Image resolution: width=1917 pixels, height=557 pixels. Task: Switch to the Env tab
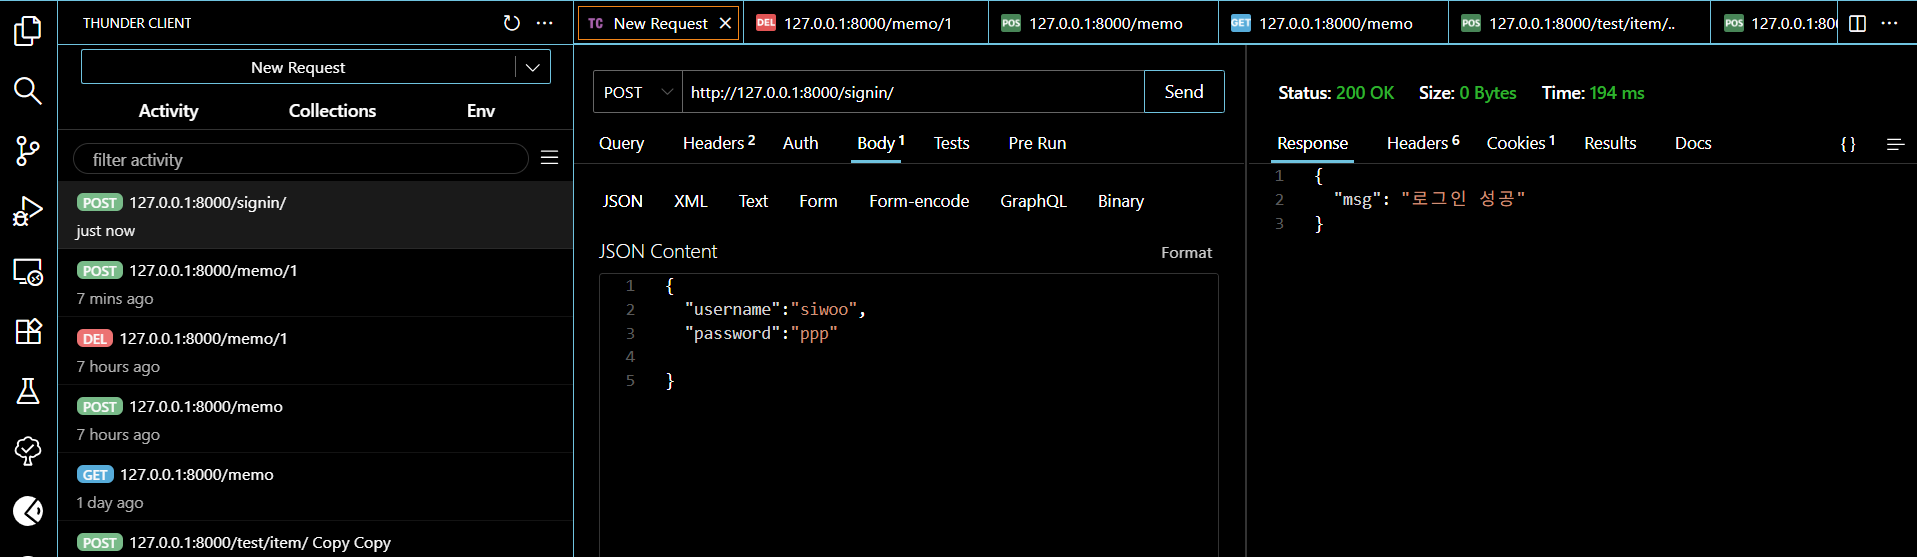[481, 111]
